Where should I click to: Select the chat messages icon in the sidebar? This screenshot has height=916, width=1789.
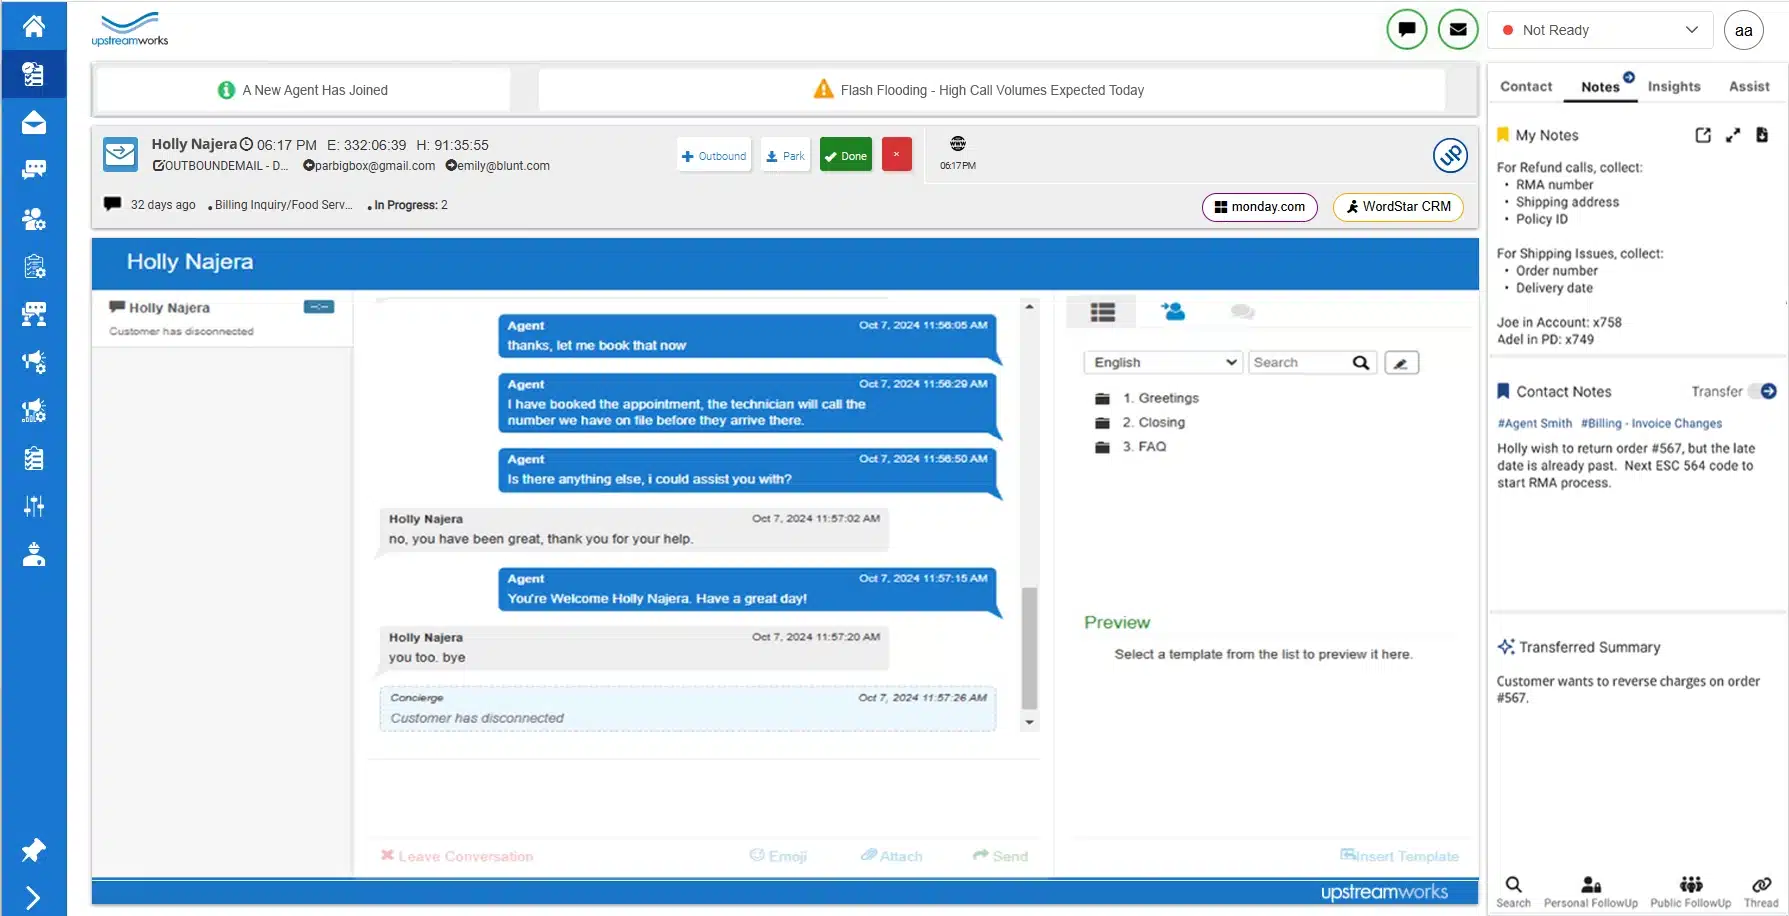click(33, 170)
